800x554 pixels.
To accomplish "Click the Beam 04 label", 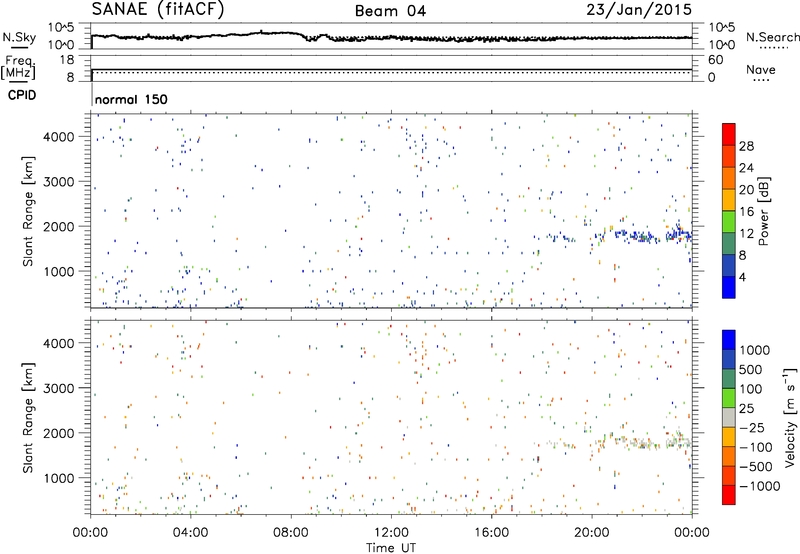I will point(390,11).
